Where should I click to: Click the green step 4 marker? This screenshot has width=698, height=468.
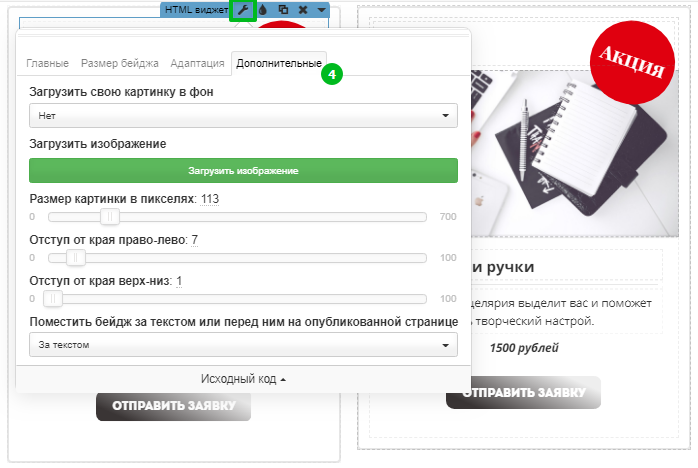[x=332, y=74]
